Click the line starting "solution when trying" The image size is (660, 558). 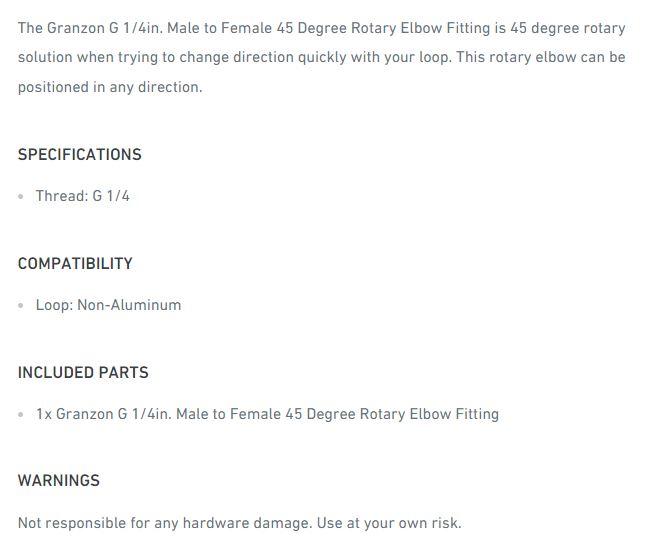tap(320, 57)
